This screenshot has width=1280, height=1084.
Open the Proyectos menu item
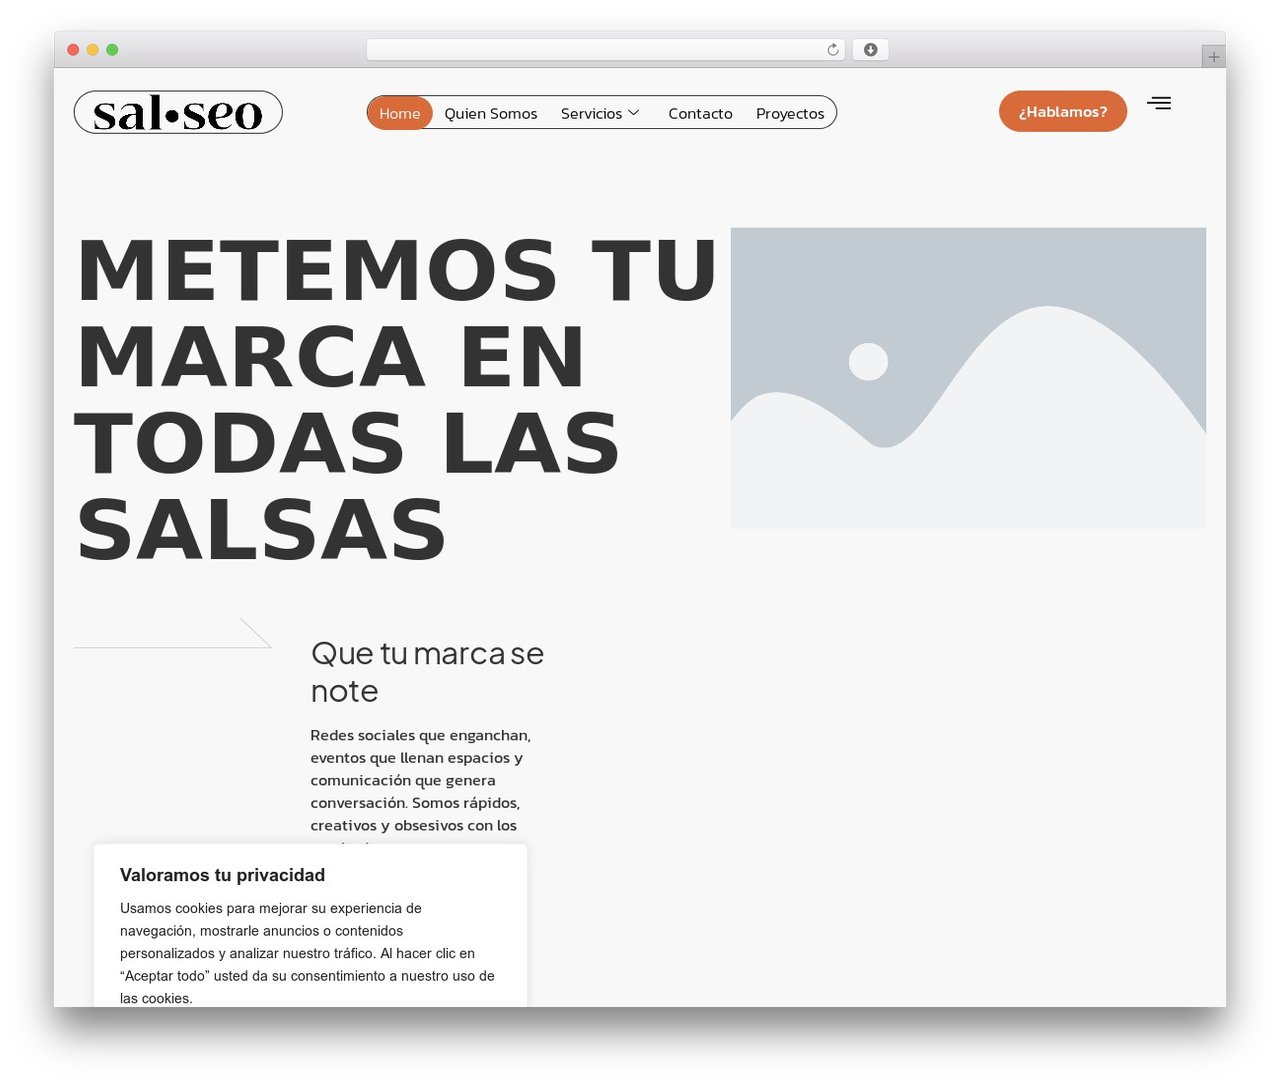pos(790,113)
